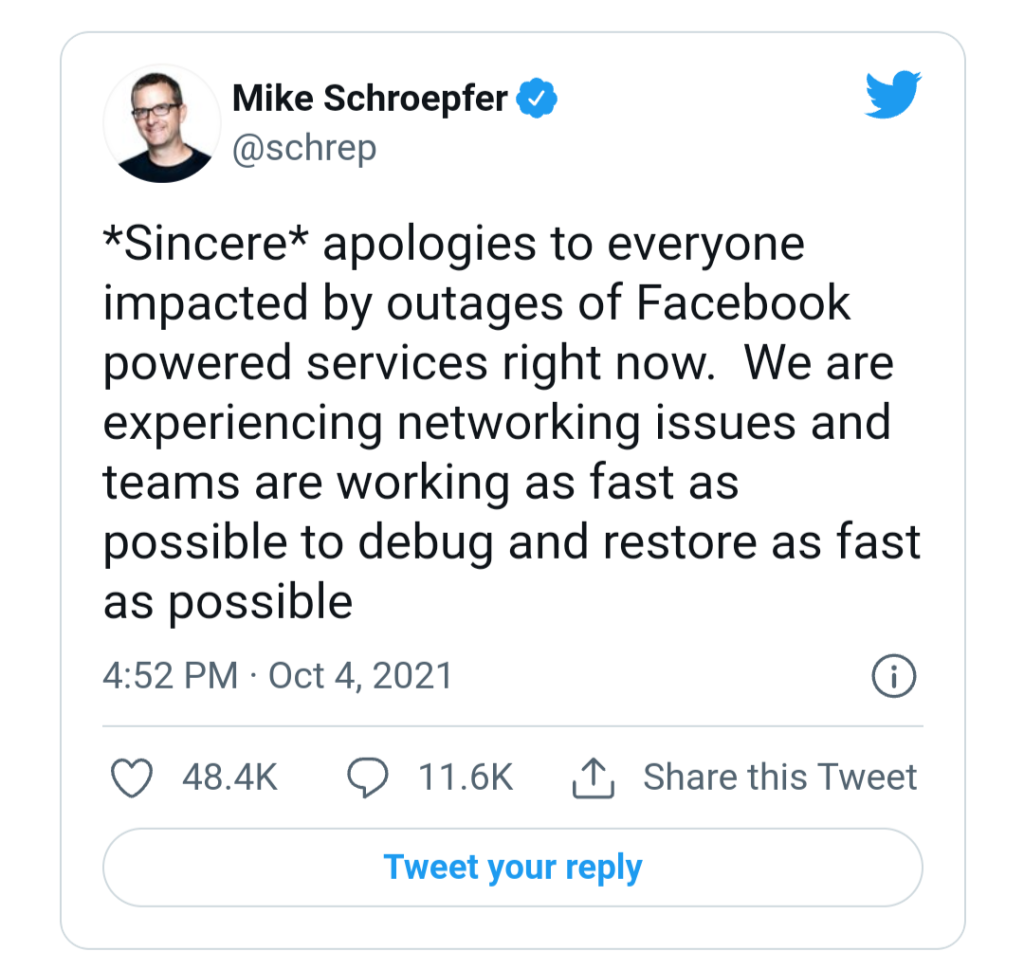Viewport: 1024px width, 970px height.
Task: Click the share upload arrow icon
Action: pos(591,778)
